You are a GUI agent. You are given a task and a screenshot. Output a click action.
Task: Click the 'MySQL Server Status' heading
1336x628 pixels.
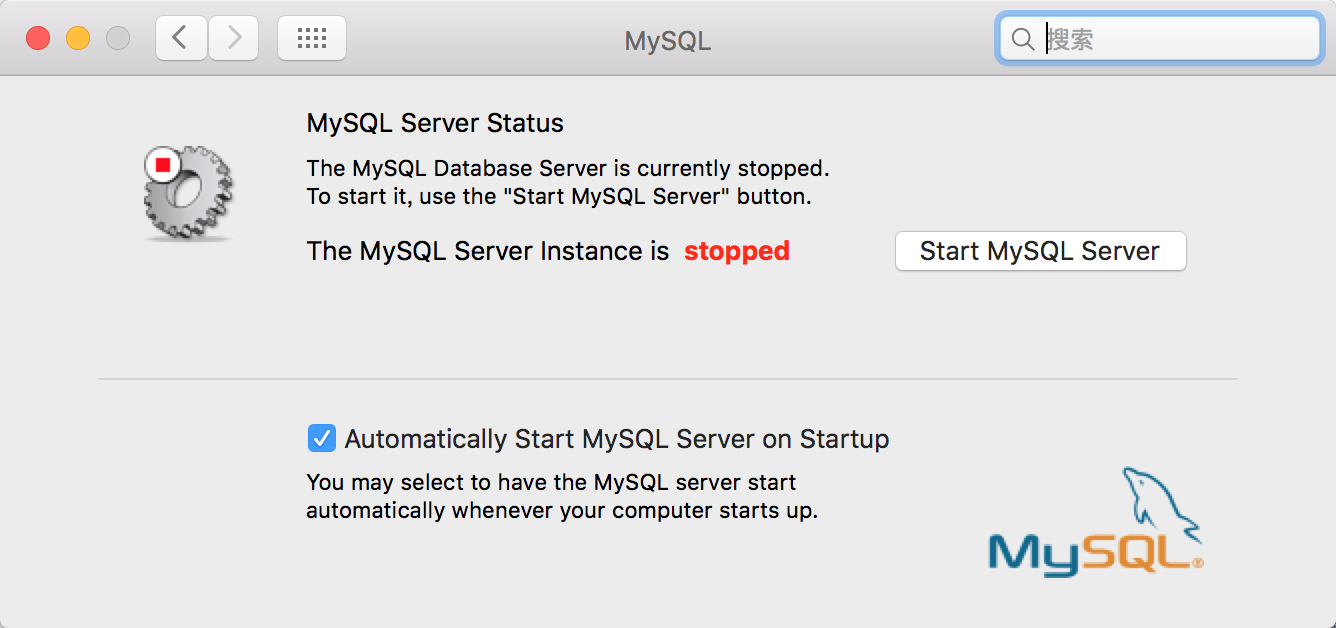pyautogui.click(x=435, y=123)
